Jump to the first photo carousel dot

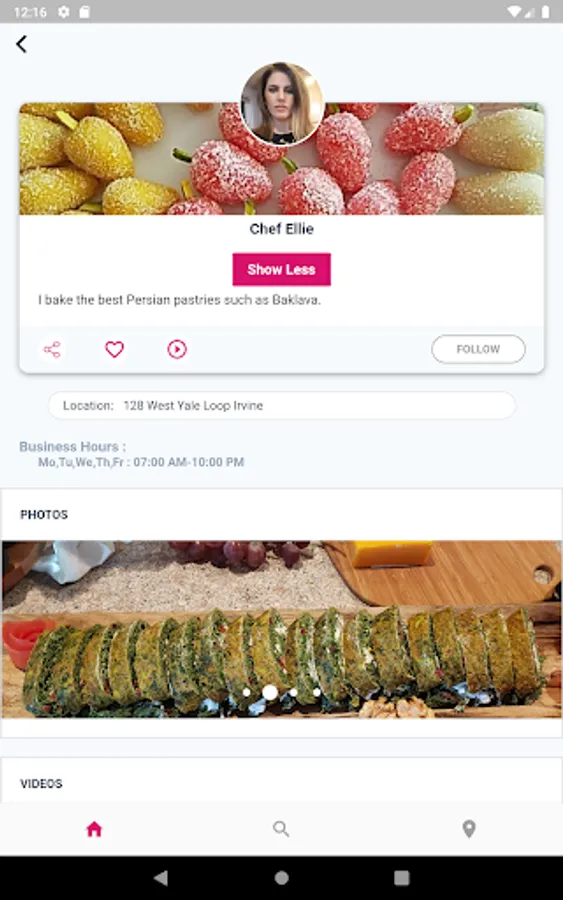[x=246, y=693]
